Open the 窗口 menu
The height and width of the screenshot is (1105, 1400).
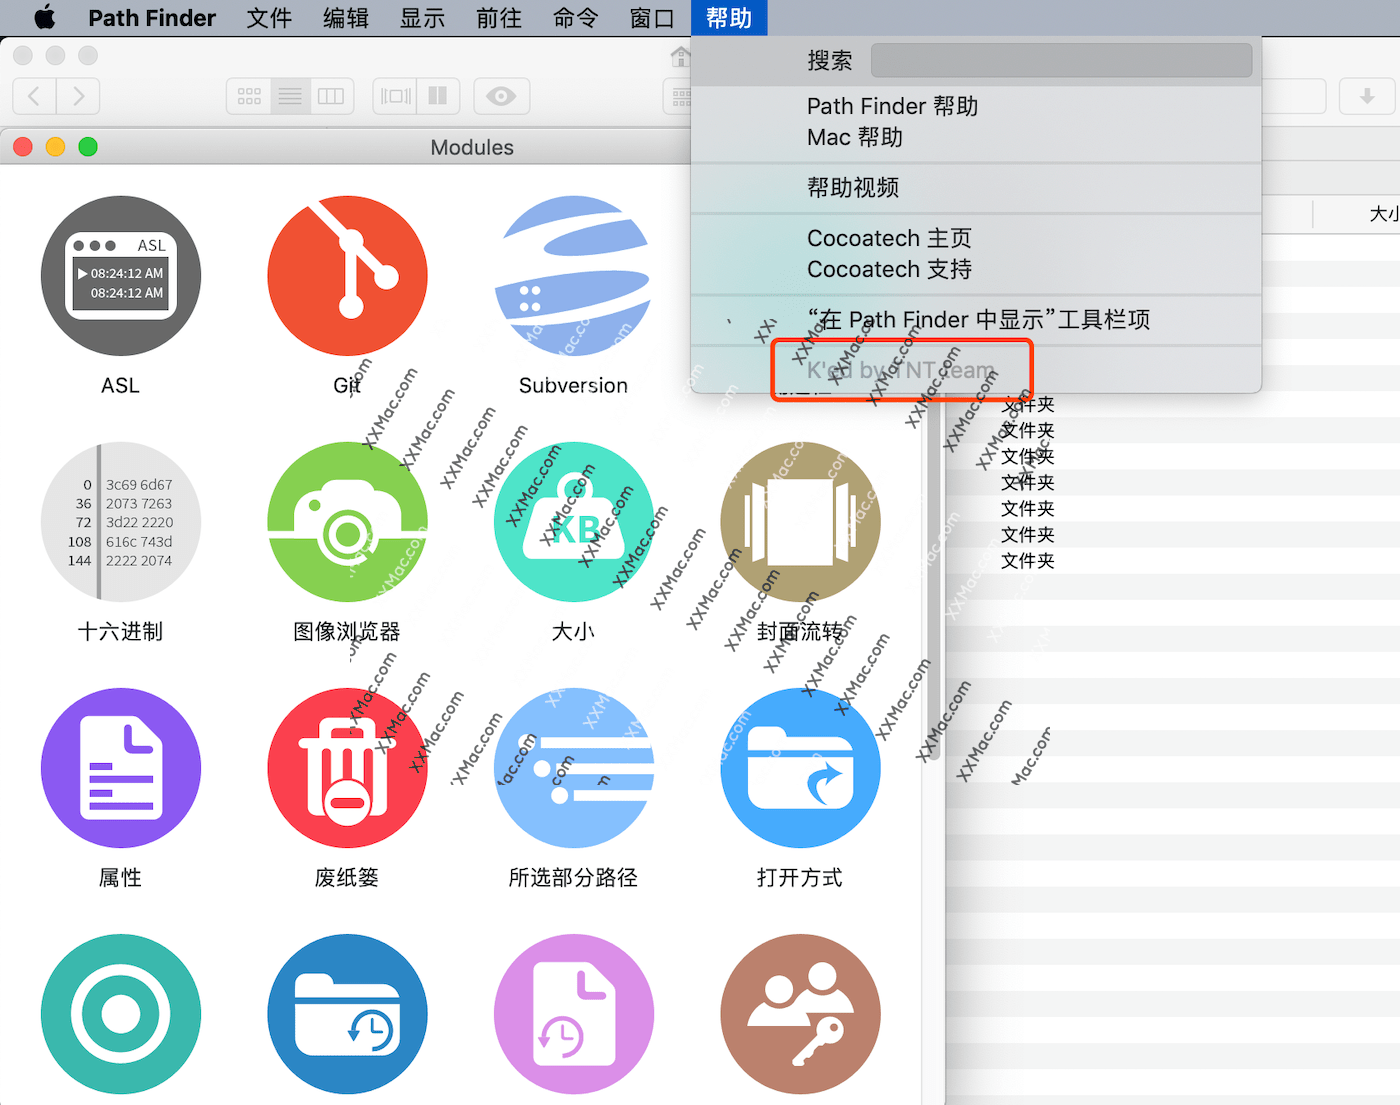click(x=652, y=17)
